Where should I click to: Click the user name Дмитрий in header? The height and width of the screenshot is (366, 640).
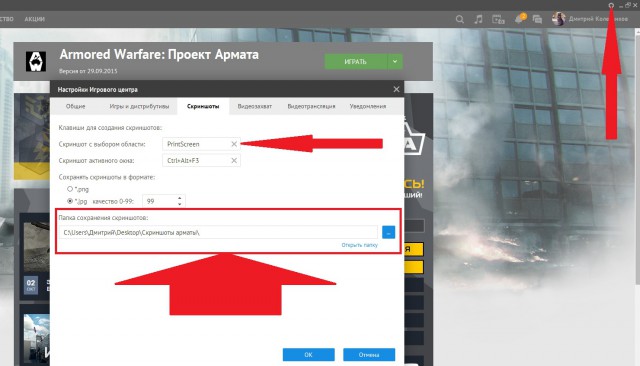[x=598, y=19]
